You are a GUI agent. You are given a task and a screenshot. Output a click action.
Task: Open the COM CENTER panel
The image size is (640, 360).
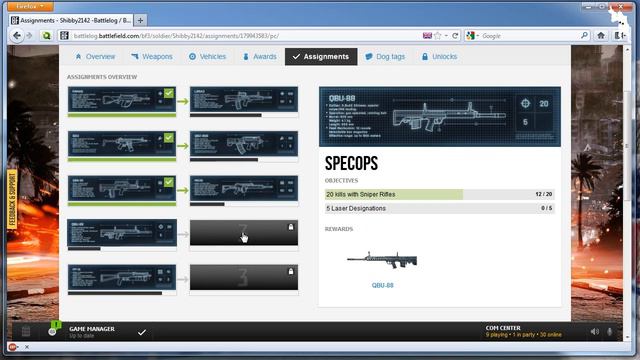tap(503, 328)
